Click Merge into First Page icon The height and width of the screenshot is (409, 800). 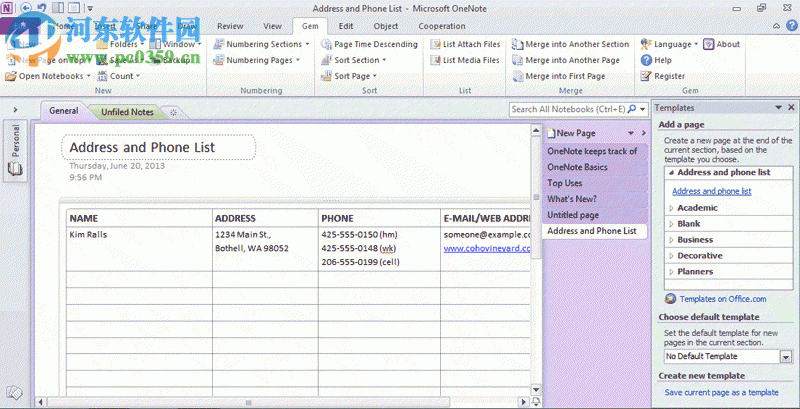coord(517,76)
